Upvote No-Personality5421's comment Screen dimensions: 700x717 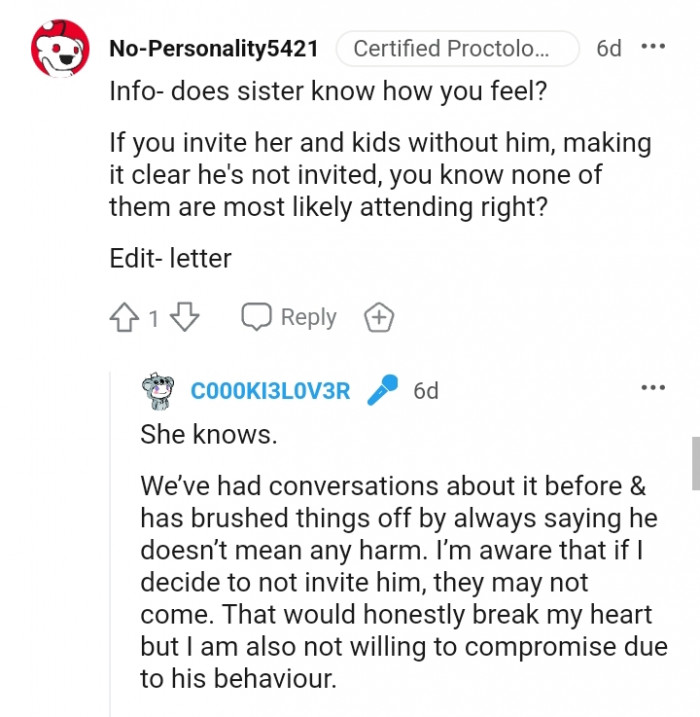coord(124,318)
